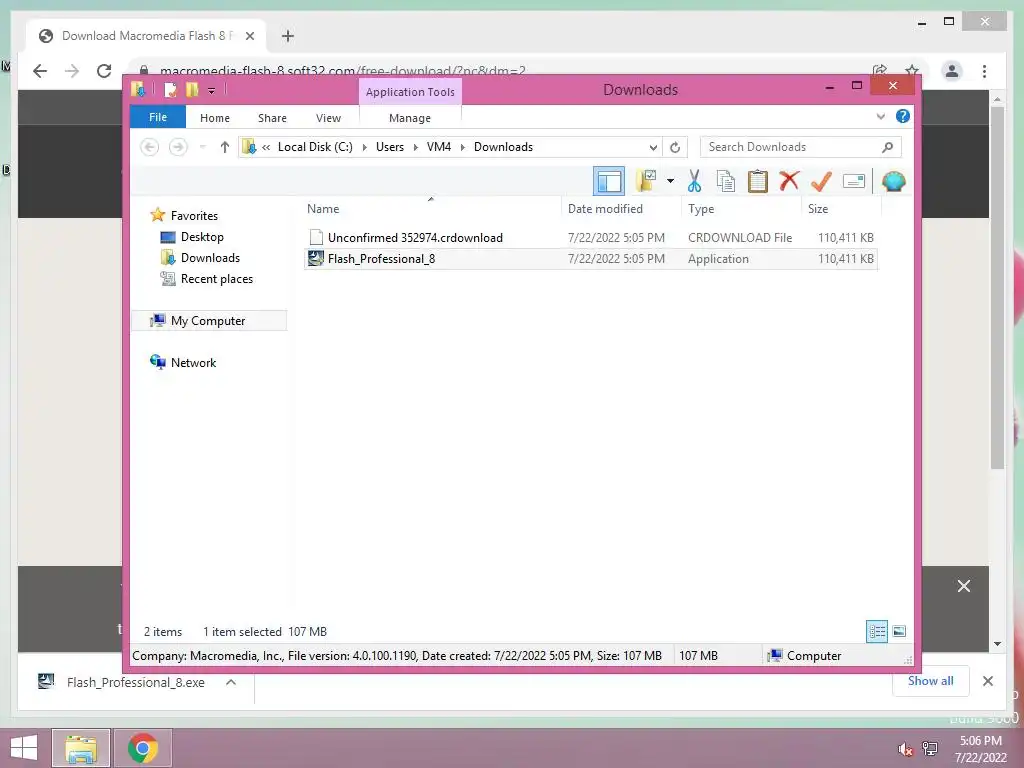Click the Copy toolbar icon
This screenshot has width=1024, height=768.
coord(726,182)
